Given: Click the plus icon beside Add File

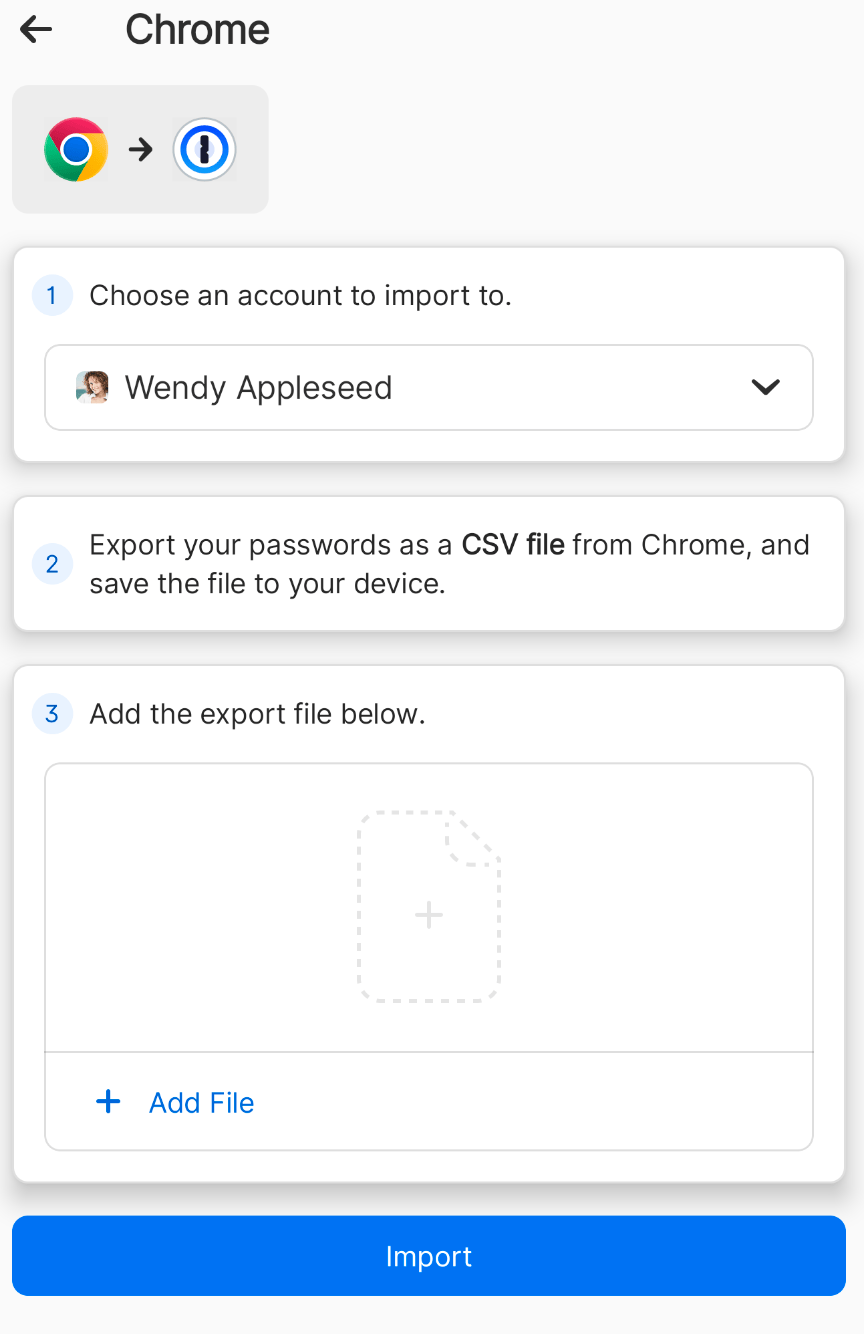Looking at the screenshot, I should (x=108, y=1102).
